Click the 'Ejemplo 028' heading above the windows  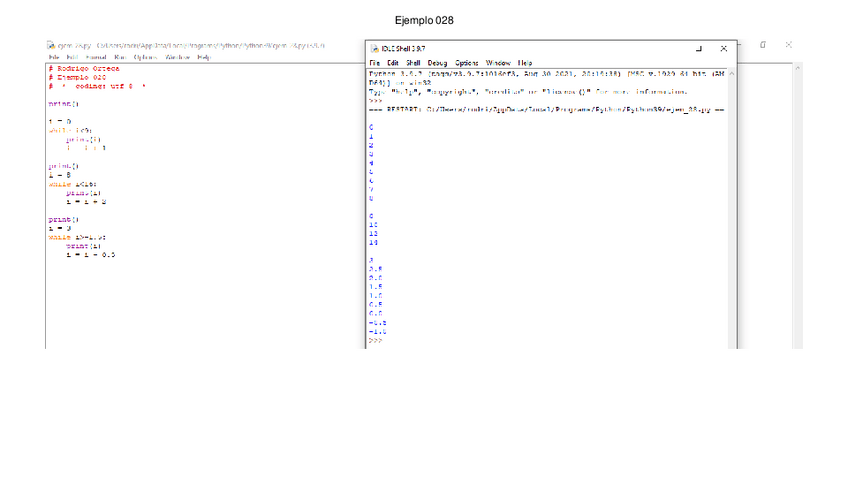point(424,21)
